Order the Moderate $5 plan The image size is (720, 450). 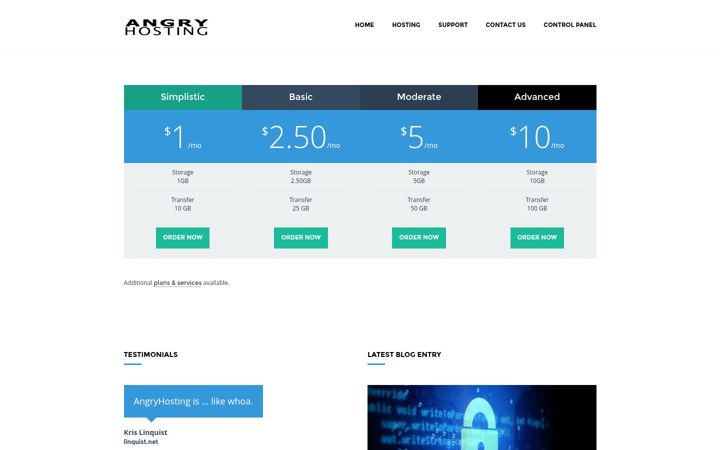419,238
